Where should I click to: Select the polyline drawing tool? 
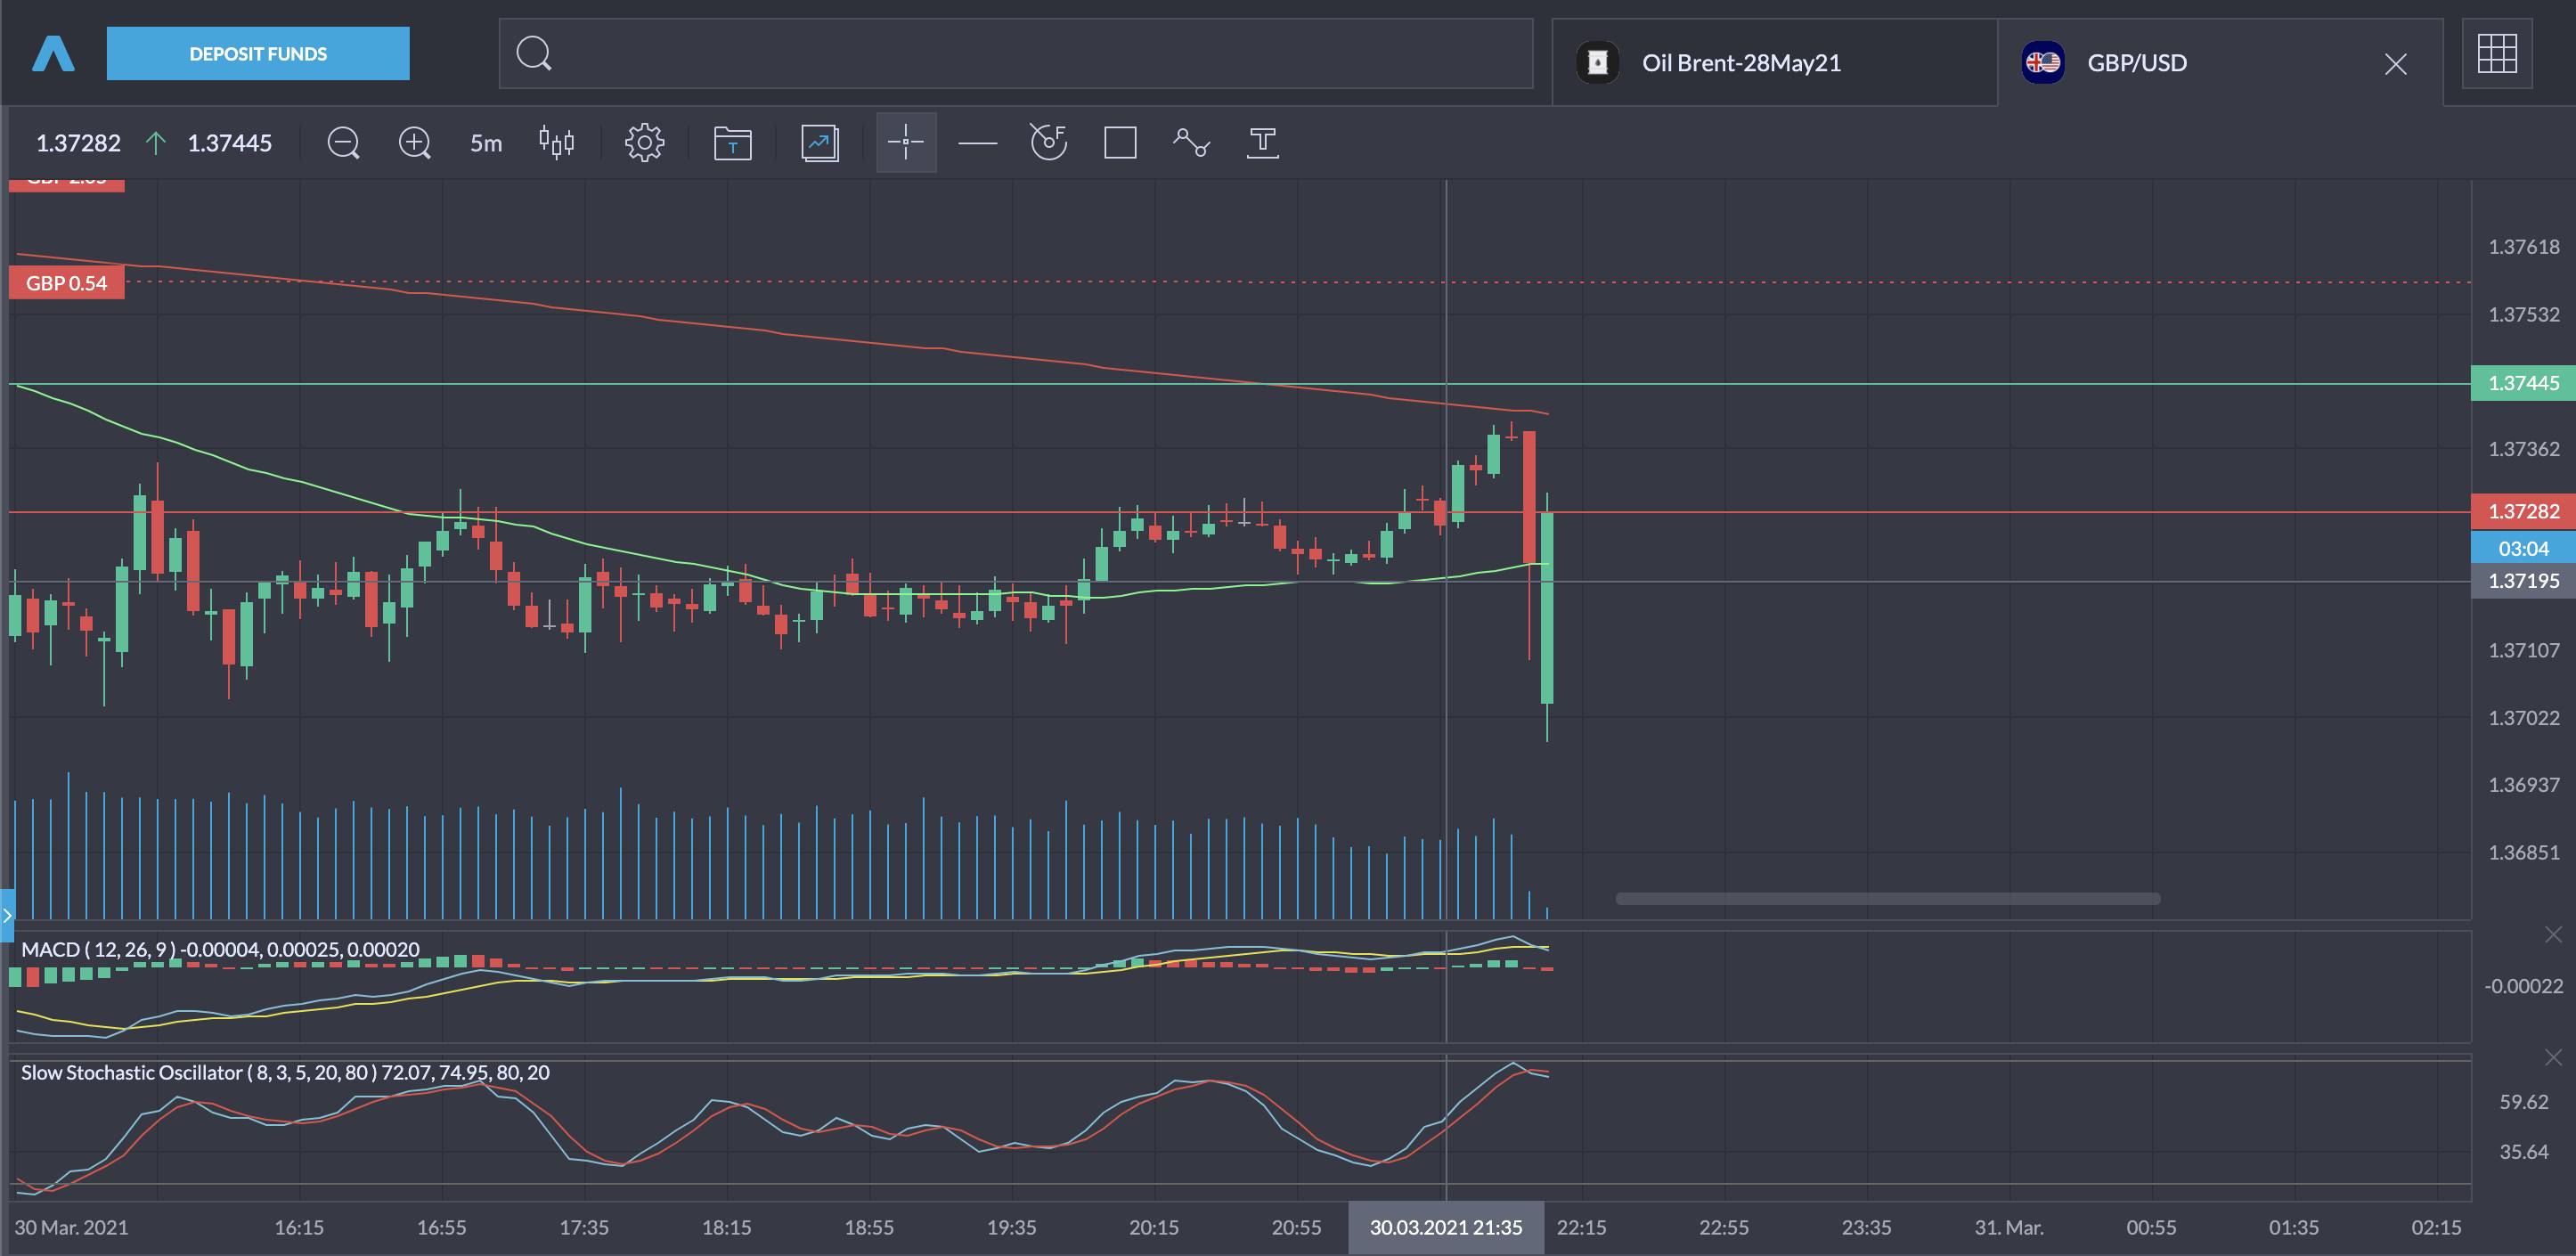point(1191,143)
